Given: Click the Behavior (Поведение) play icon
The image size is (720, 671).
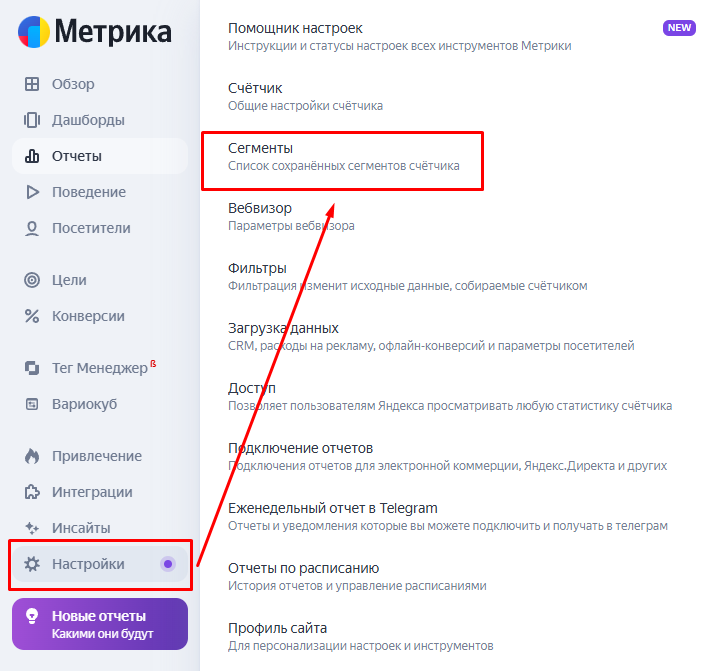Looking at the screenshot, I should [x=32, y=192].
